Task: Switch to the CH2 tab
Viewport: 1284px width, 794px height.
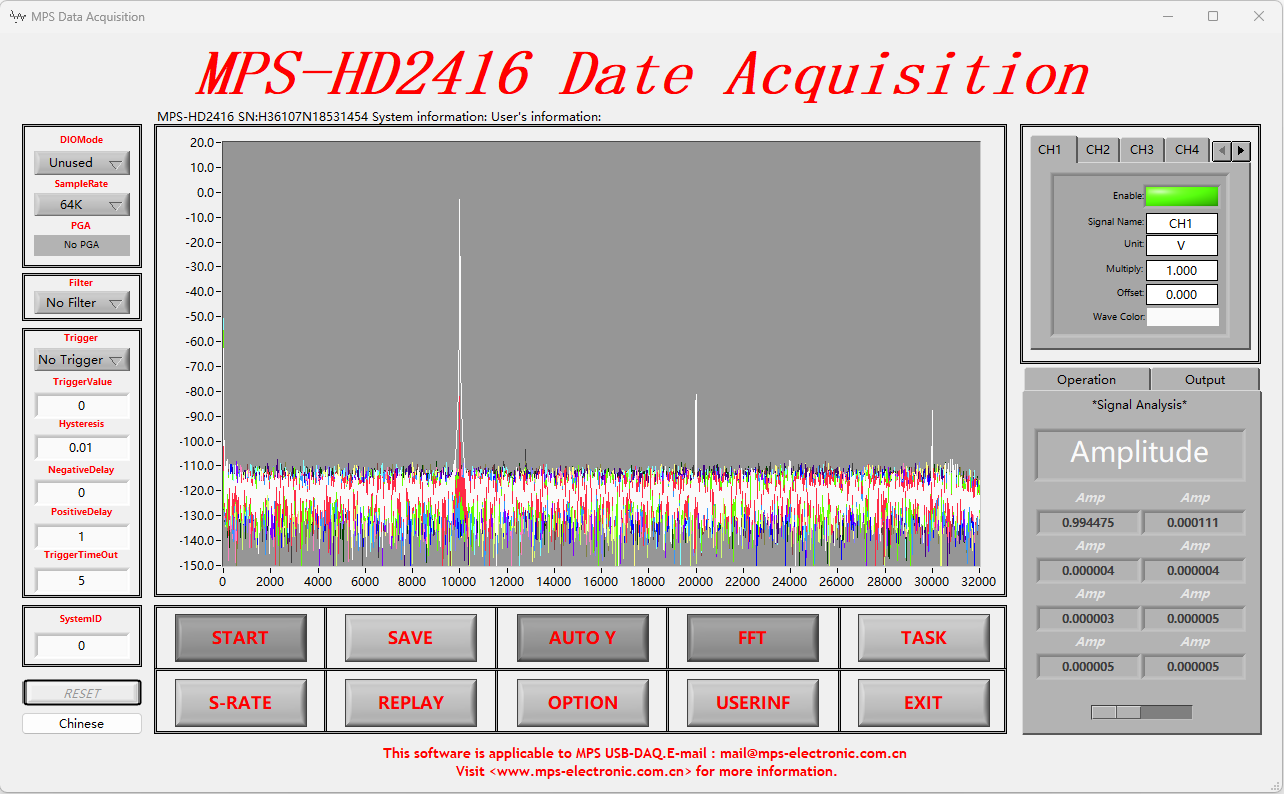Action: 1098,150
